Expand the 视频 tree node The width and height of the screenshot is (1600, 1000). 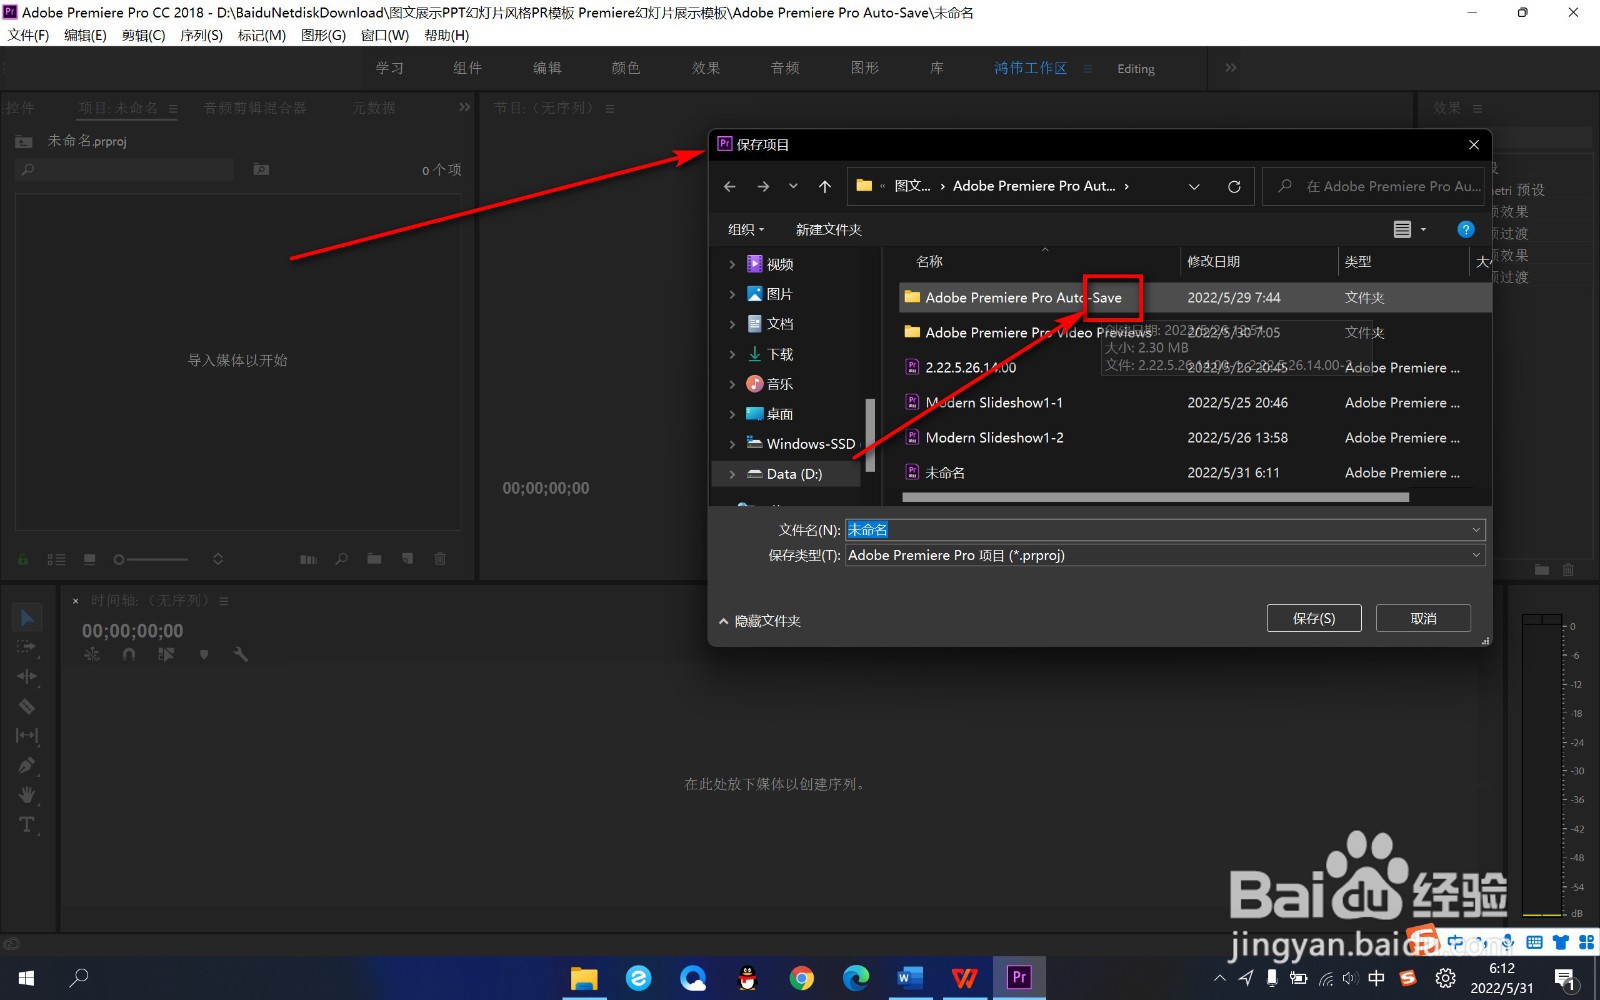click(x=732, y=265)
